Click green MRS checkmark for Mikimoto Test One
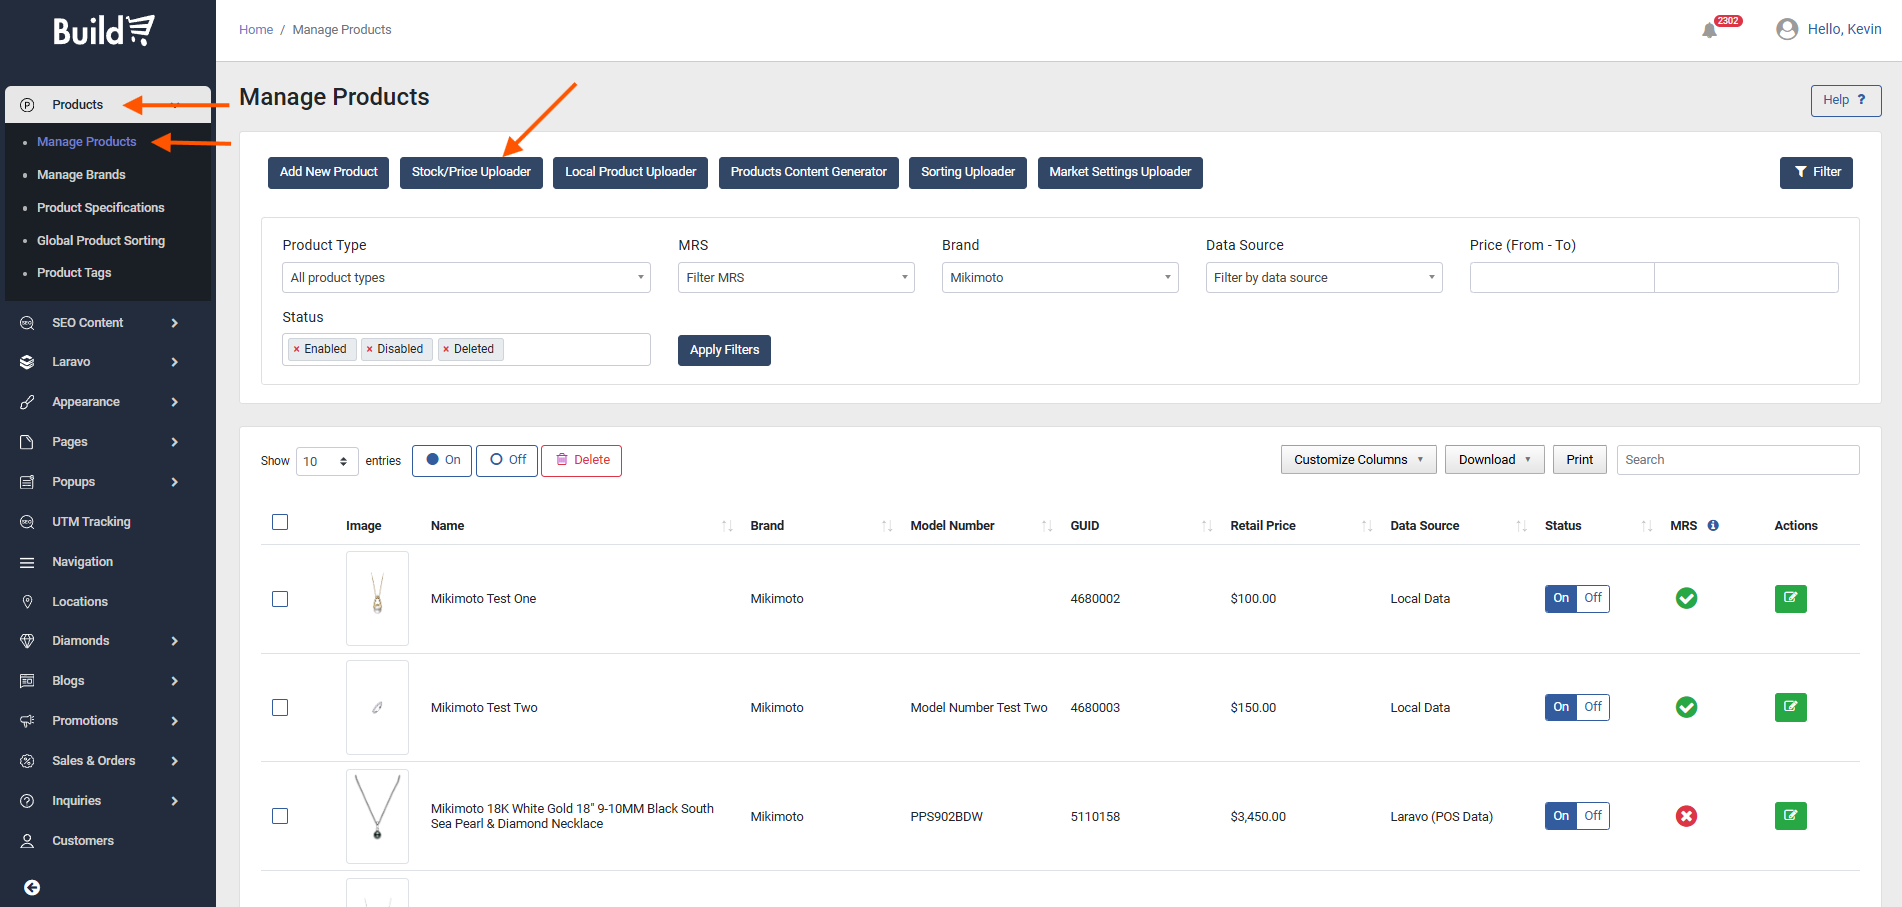Screen dimensions: 1902x907 [1686, 599]
